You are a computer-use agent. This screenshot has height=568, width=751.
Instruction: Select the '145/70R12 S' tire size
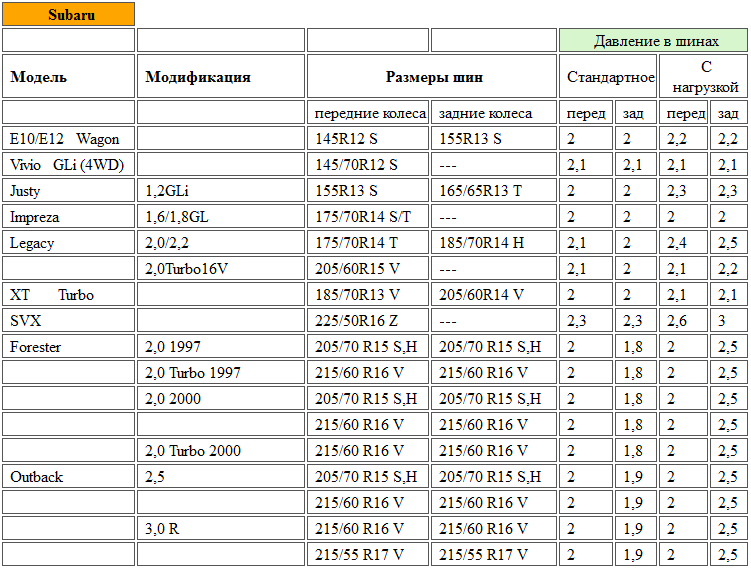(x=368, y=165)
